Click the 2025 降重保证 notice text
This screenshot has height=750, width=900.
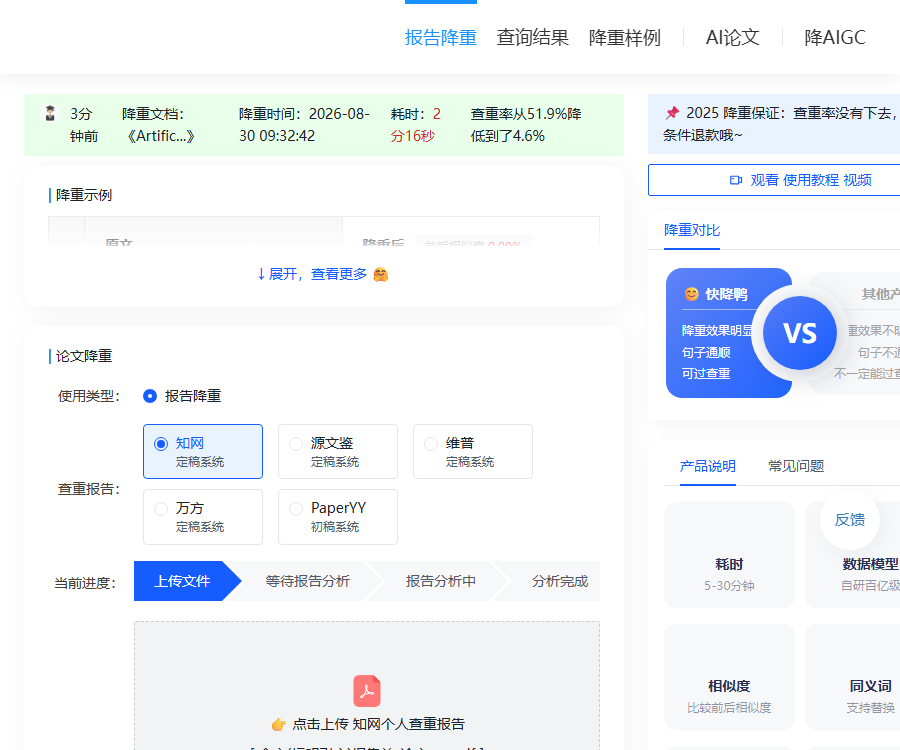click(x=781, y=124)
